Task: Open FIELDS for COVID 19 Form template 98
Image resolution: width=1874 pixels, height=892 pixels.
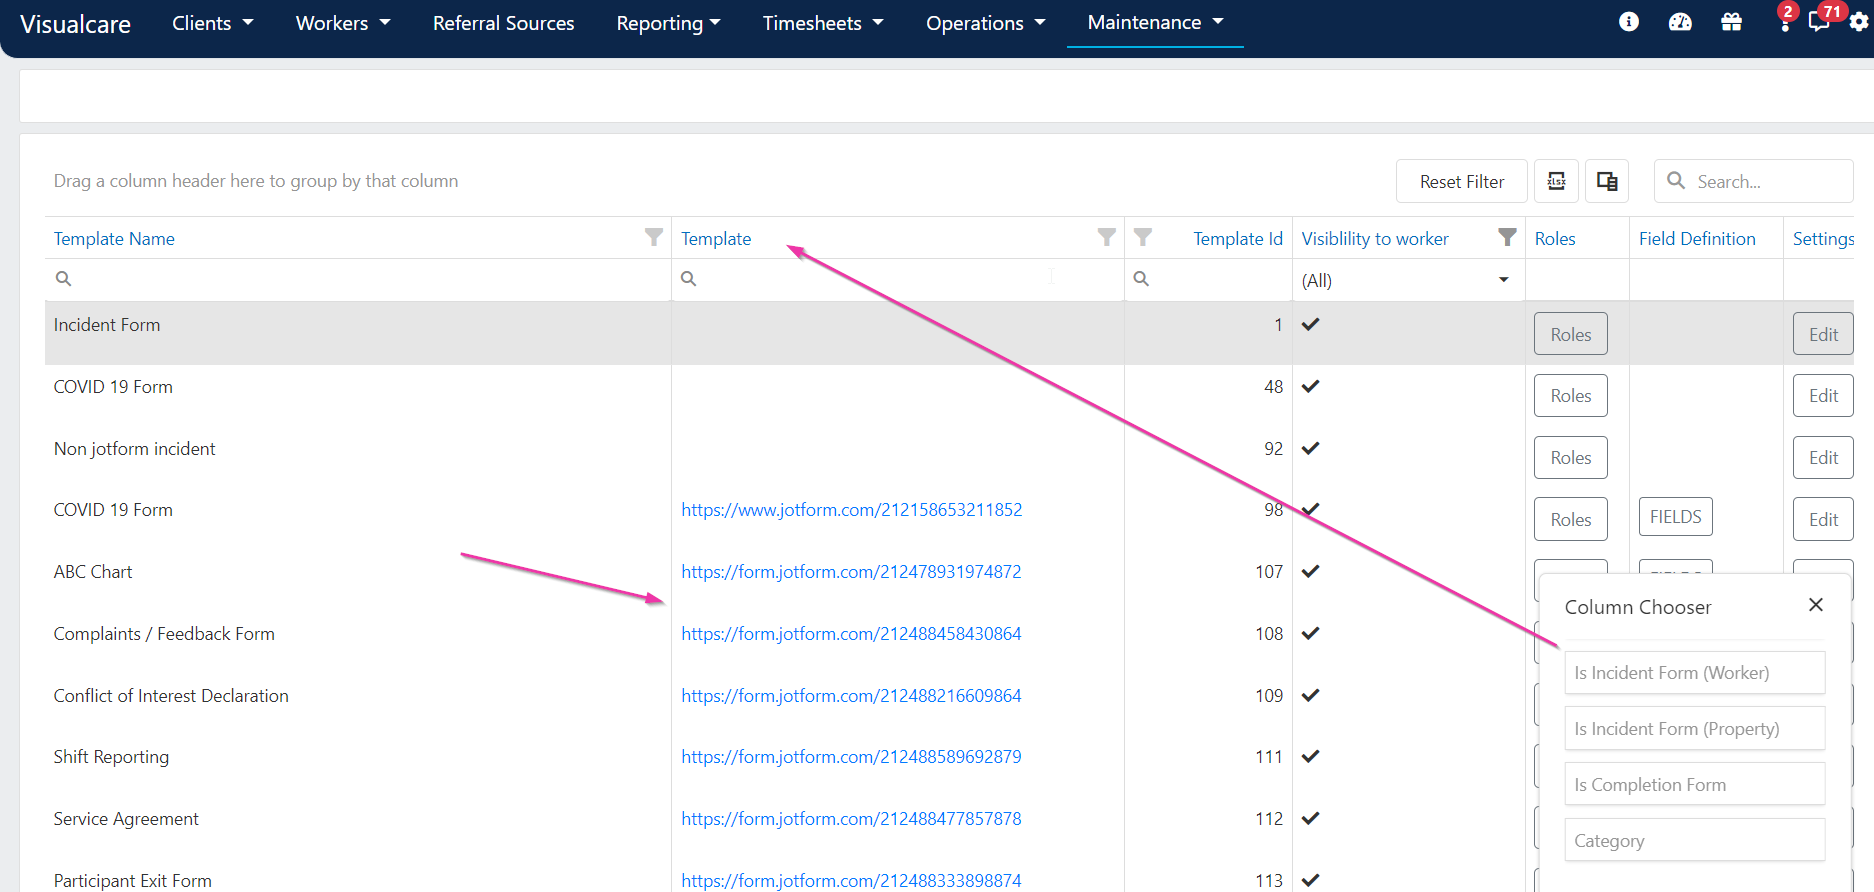Action: (1675, 516)
